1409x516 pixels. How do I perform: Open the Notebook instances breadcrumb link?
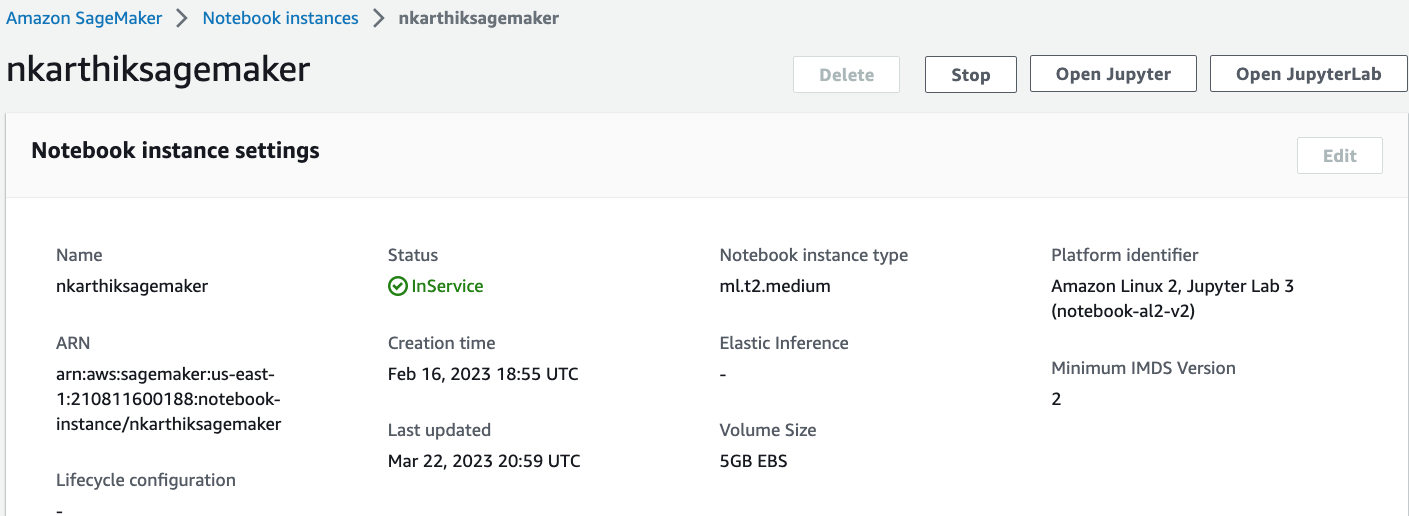click(280, 18)
